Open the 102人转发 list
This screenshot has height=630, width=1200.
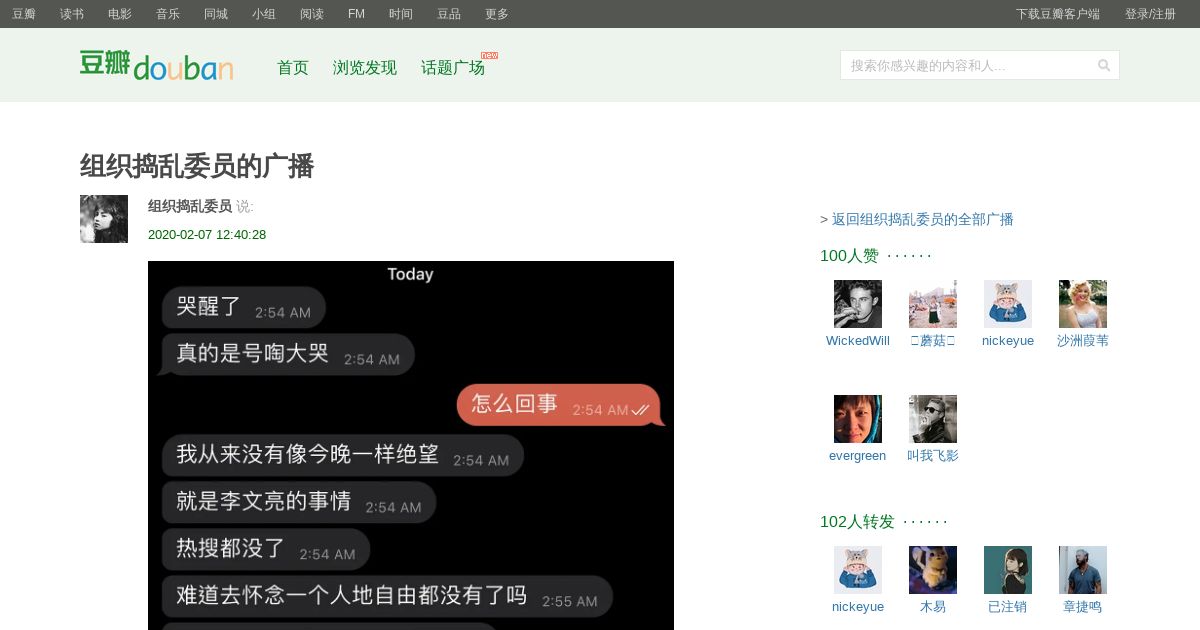857,521
